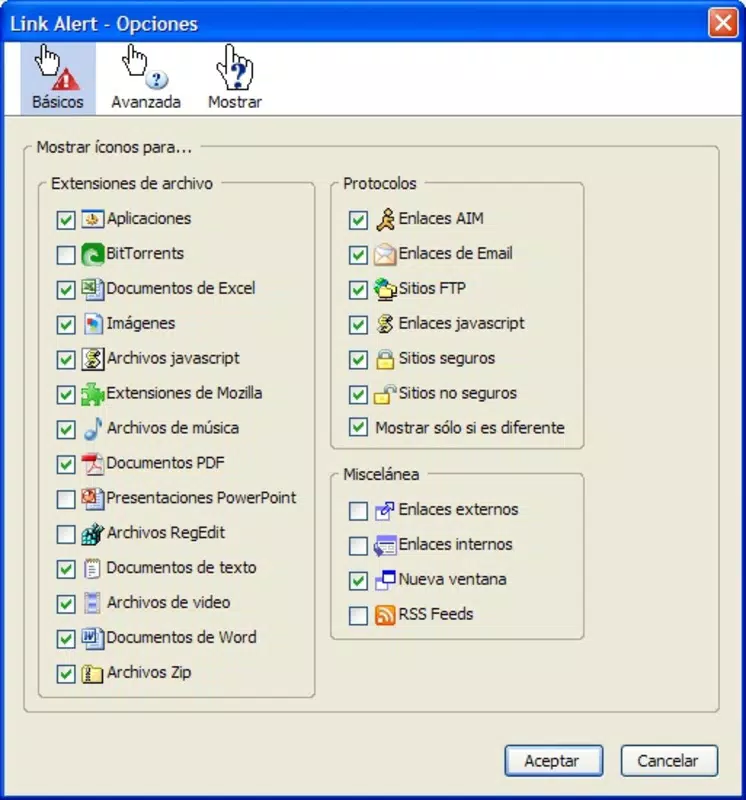Image resolution: width=746 pixels, height=800 pixels.
Task: Uncheck the Archivos de música checkbox
Action: [66, 430]
